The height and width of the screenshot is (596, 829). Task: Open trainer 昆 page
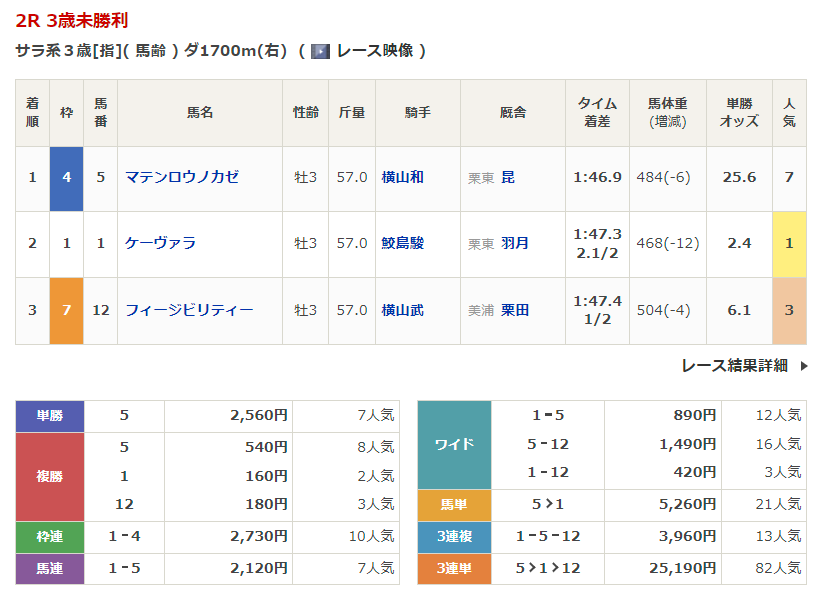[x=508, y=177]
